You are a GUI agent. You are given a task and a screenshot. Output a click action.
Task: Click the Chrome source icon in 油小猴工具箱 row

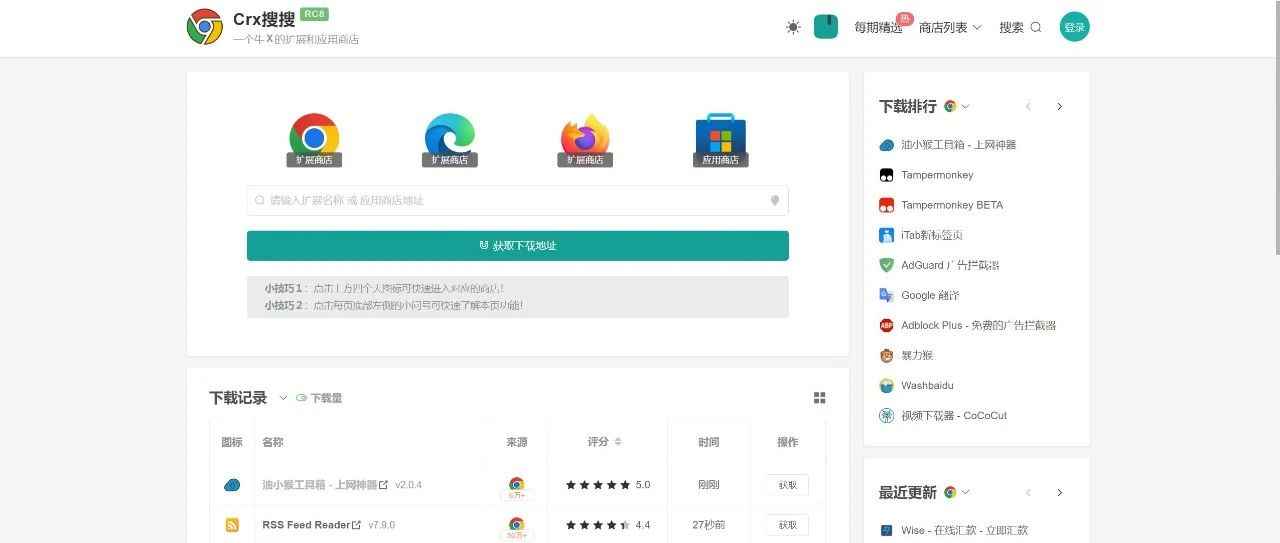click(x=516, y=485)
